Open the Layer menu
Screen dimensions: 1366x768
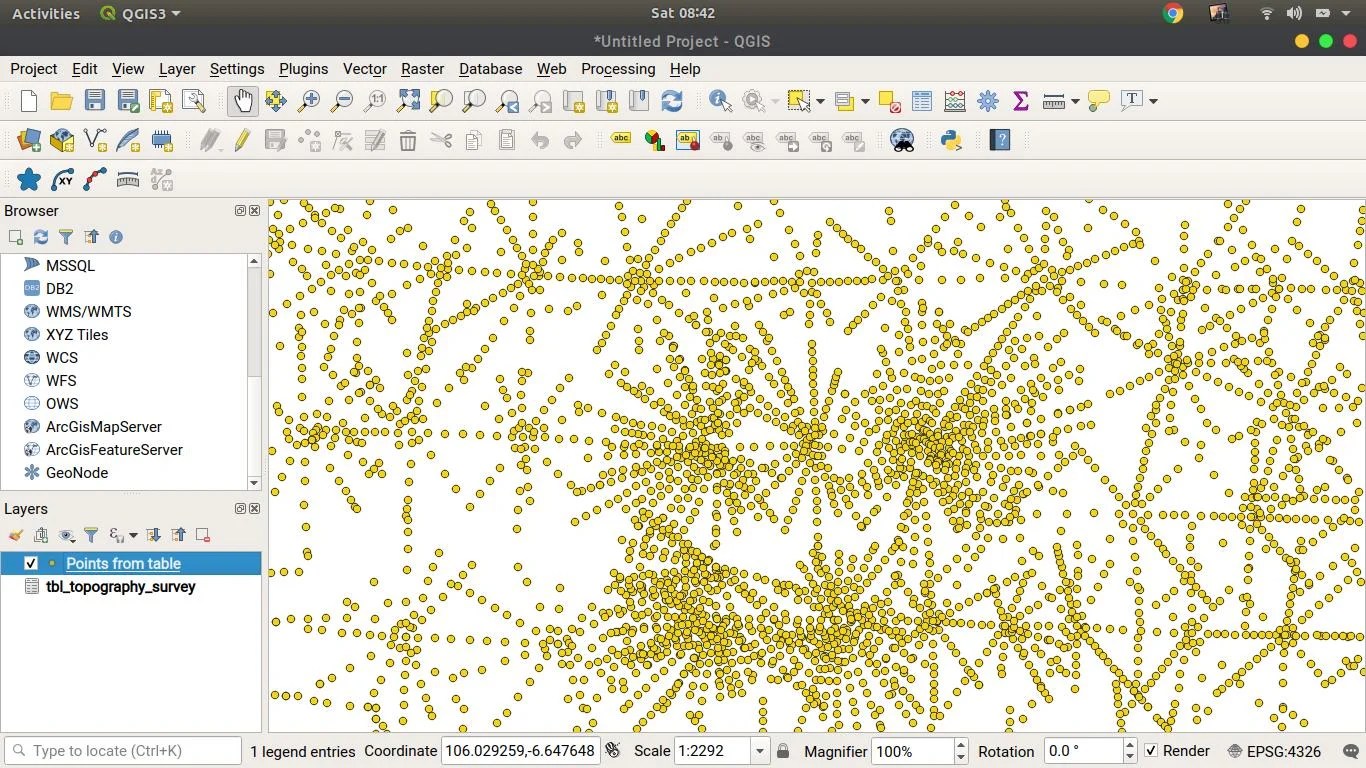coord(177,69)
